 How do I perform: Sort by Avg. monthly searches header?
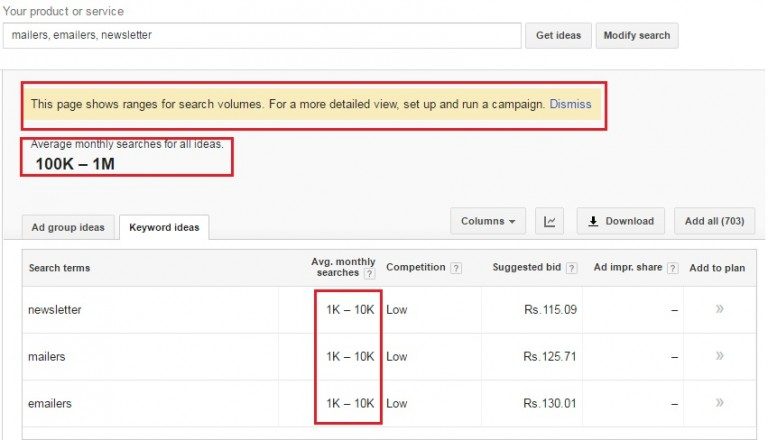coord(343,267)
